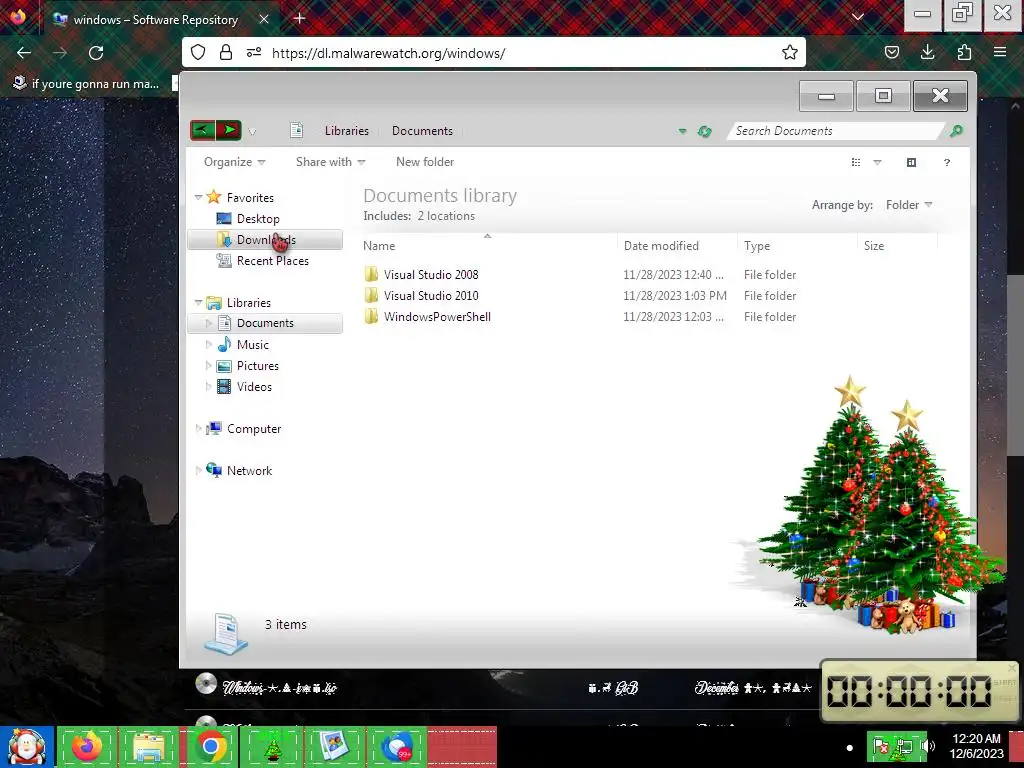Select Downloads under Favorites
This screenshot has width=1024, height=768.
(x=265, y=240)
